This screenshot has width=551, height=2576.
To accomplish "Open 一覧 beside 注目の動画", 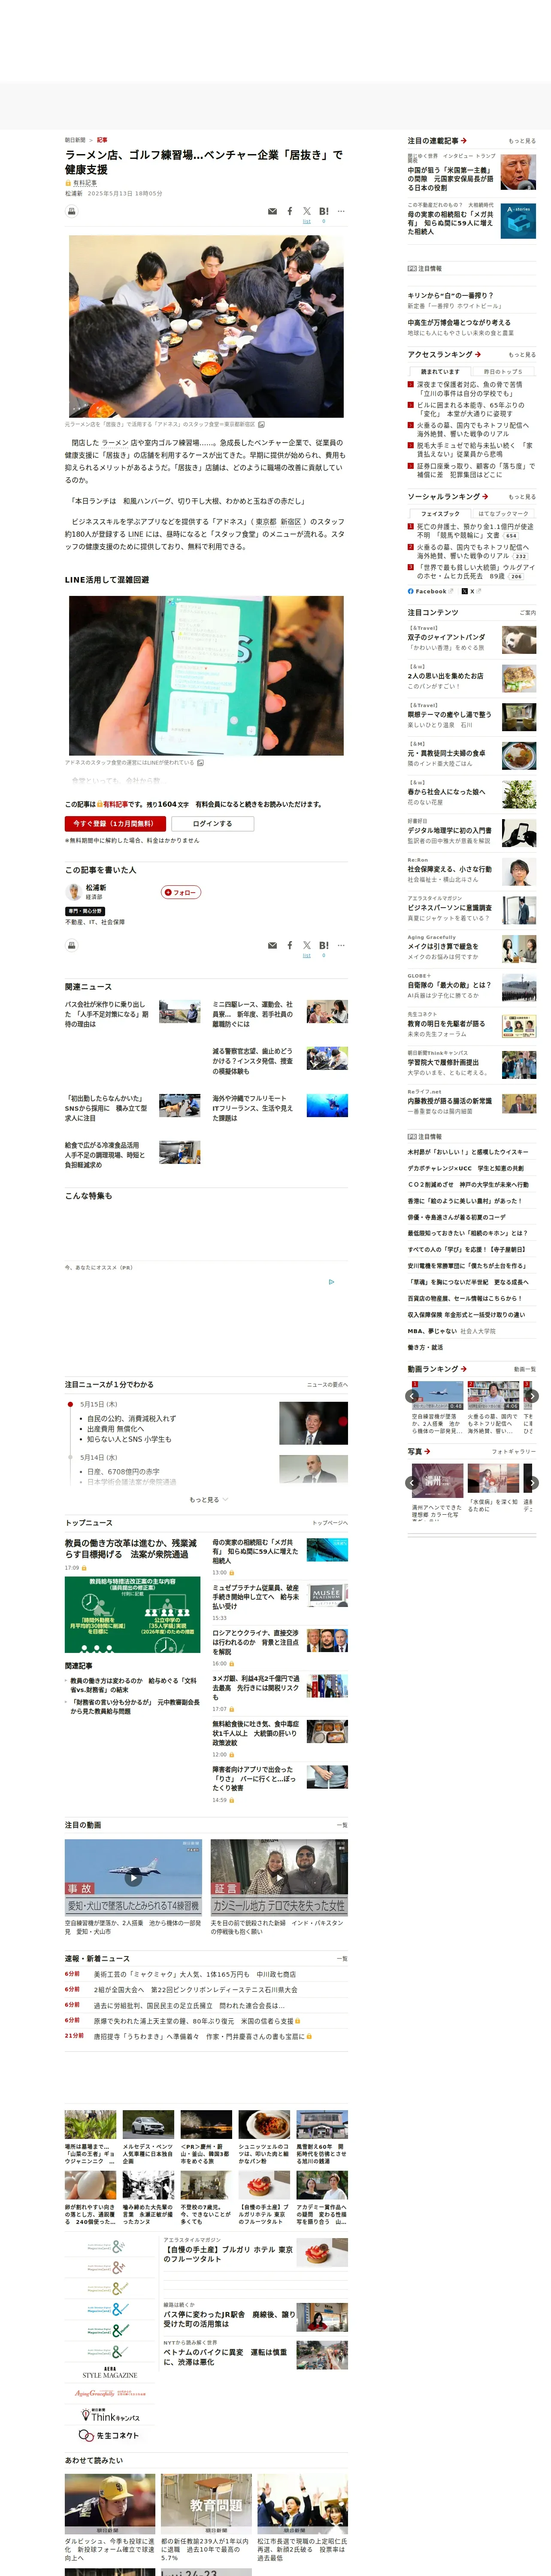I will pyautogui.click(x=342, y=1825).
